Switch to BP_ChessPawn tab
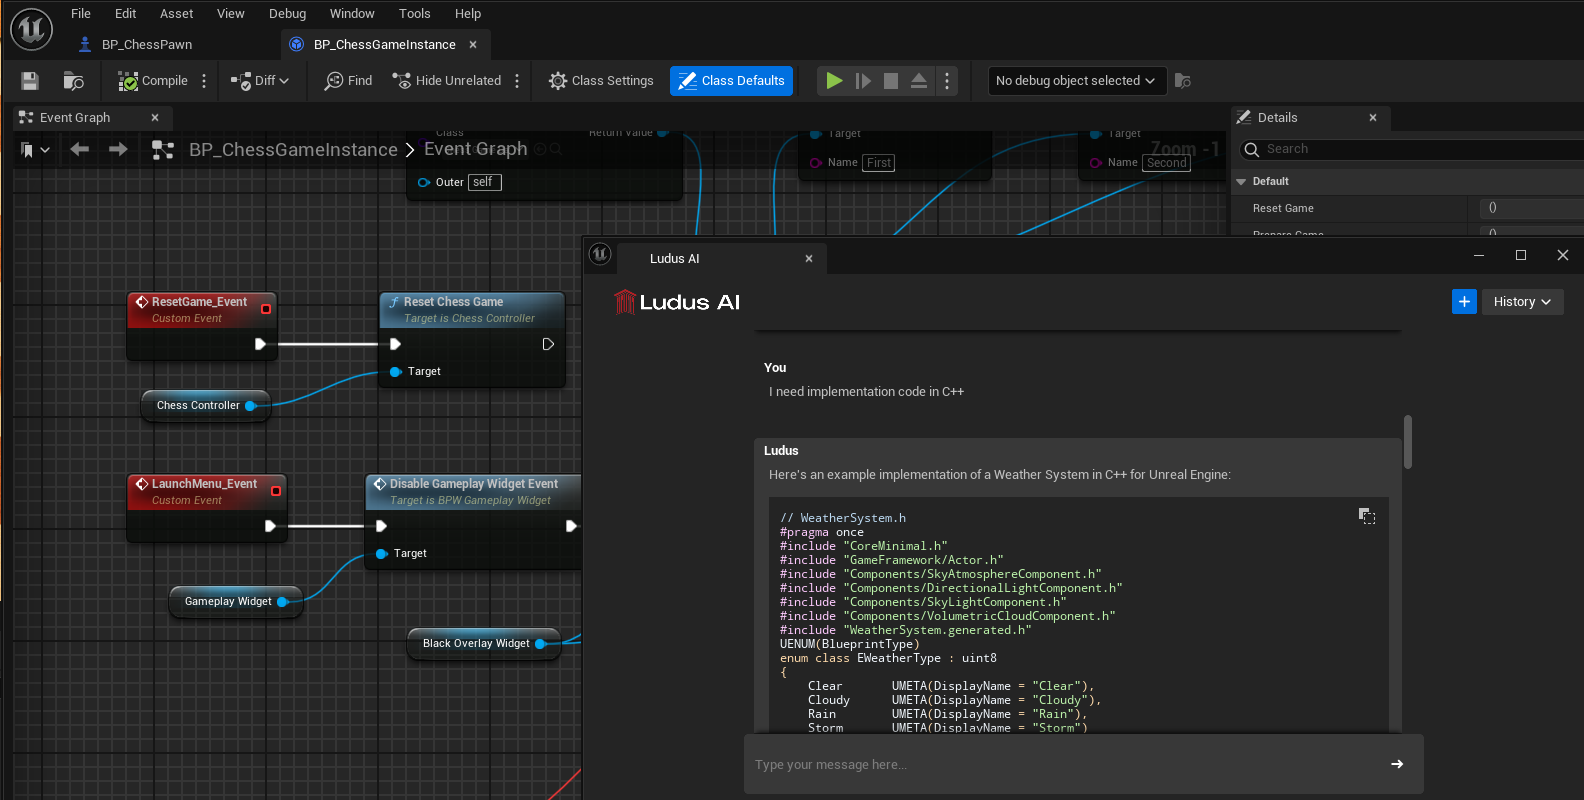Viewport: 1584px width, 800px height. click(x=136, y=45)
